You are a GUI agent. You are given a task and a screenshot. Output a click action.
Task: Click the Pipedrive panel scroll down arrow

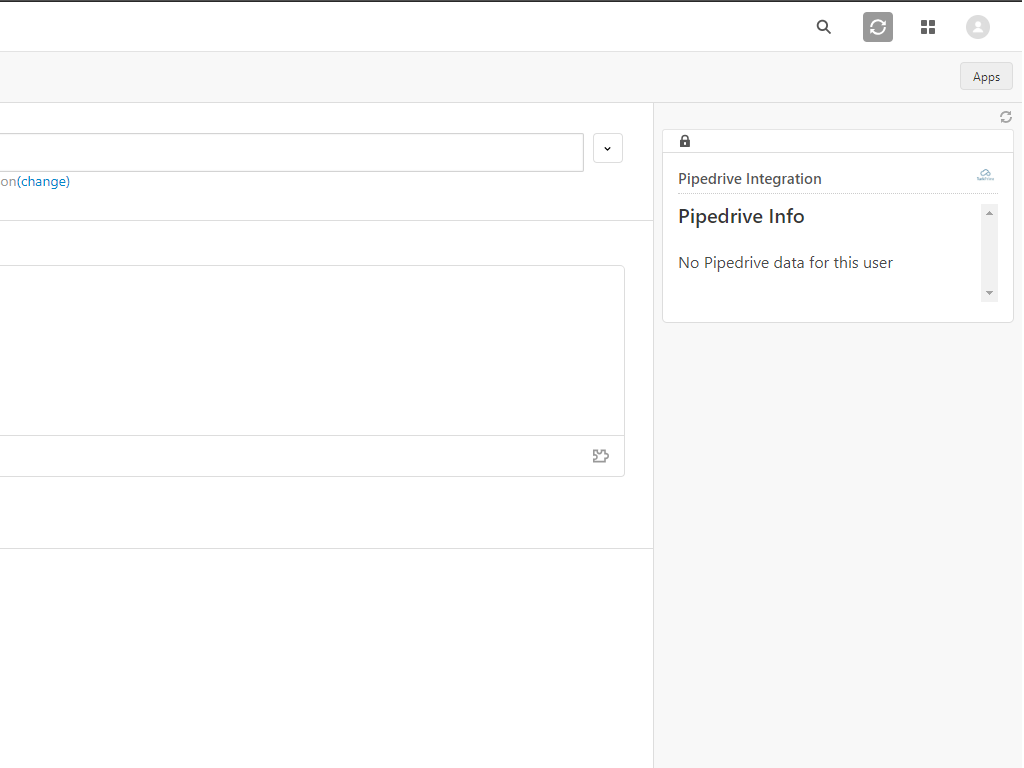(x=990, y=293)
